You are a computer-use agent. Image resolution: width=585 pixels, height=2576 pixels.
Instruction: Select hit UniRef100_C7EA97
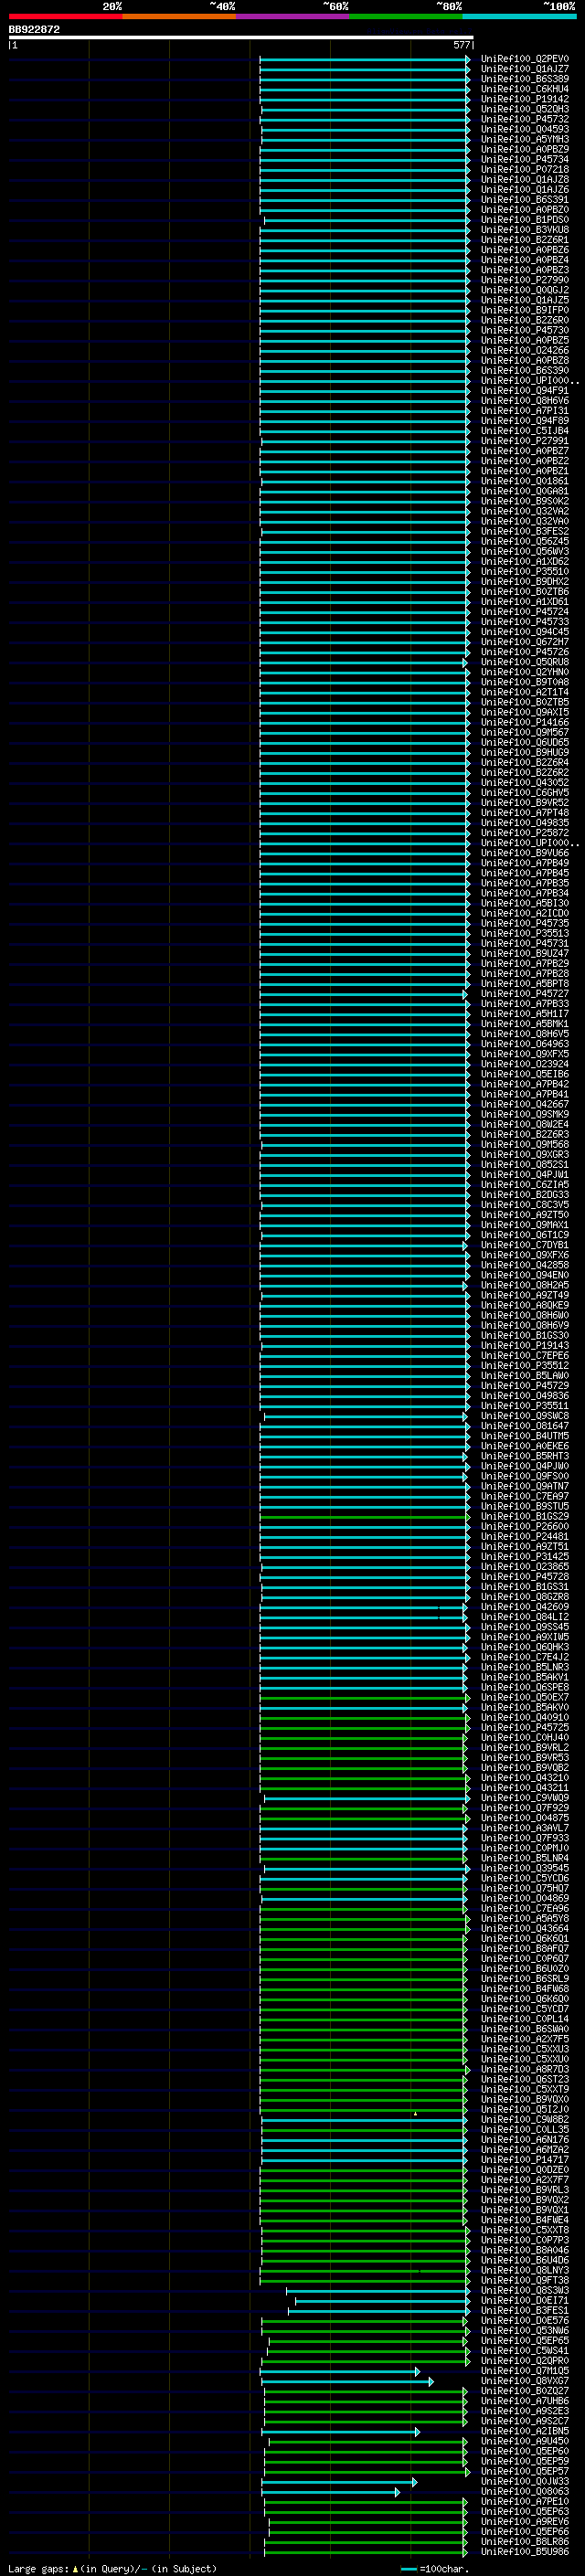coord(525,1496)
